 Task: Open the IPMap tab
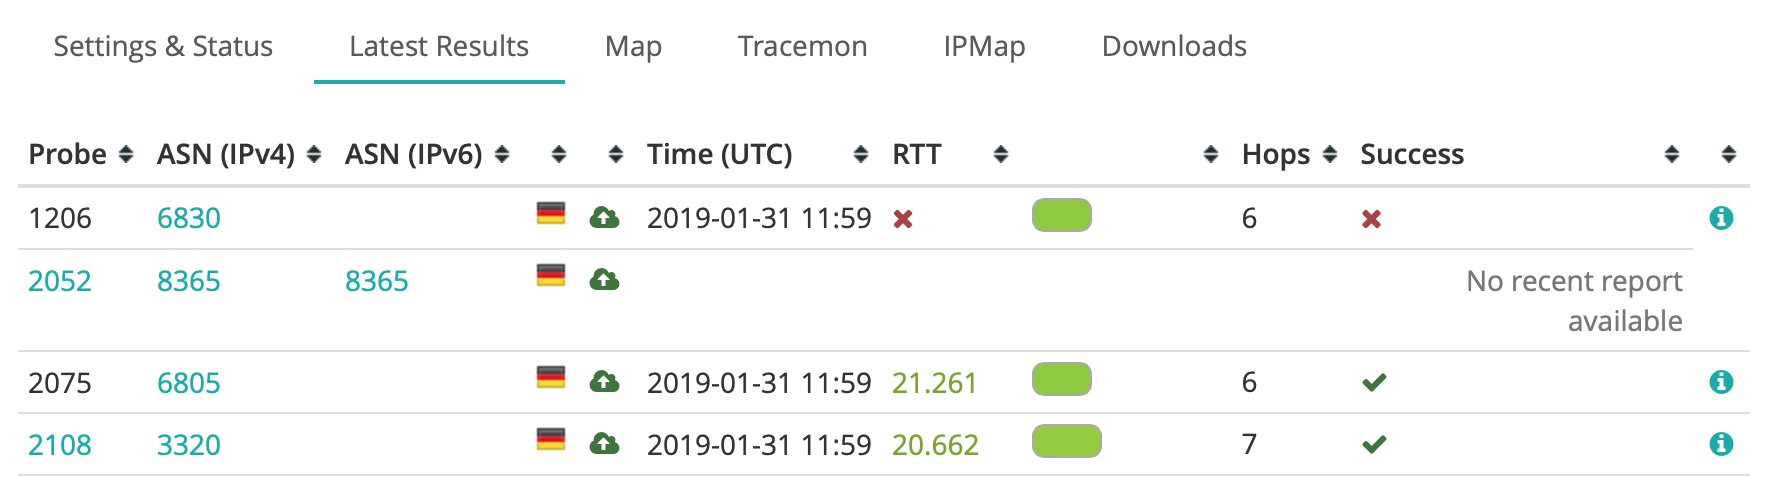click(984, 46)
